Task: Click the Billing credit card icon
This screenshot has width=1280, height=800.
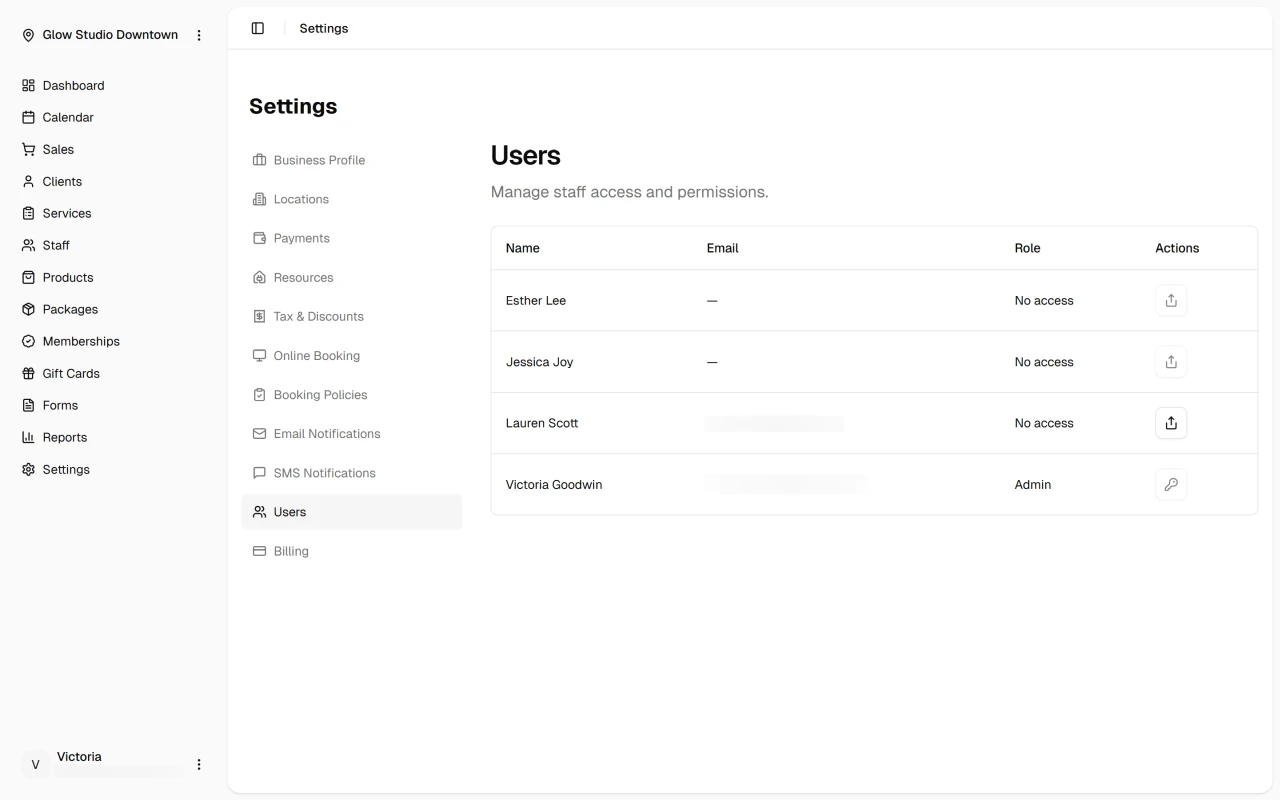Action: coord(259,550)
